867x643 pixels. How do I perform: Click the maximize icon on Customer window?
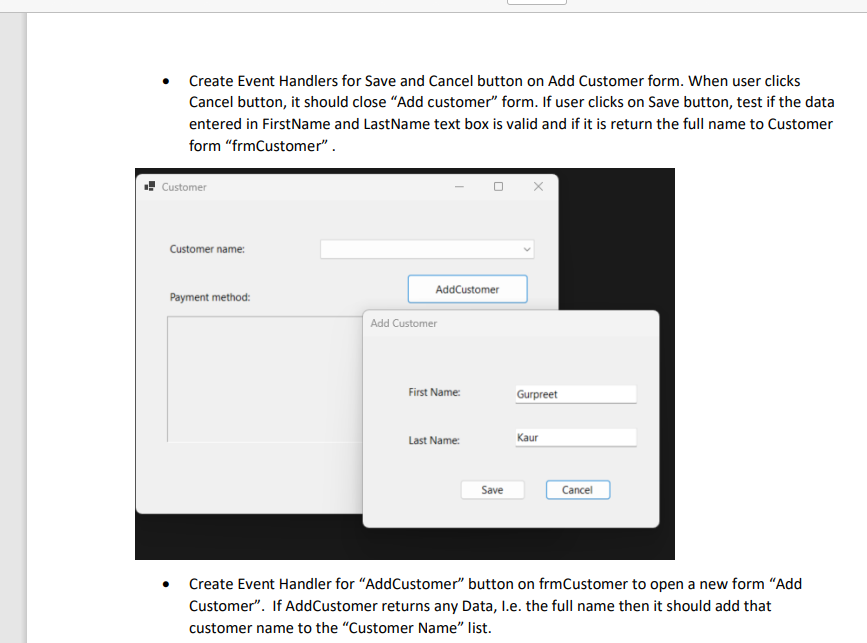tap(498, 186)
